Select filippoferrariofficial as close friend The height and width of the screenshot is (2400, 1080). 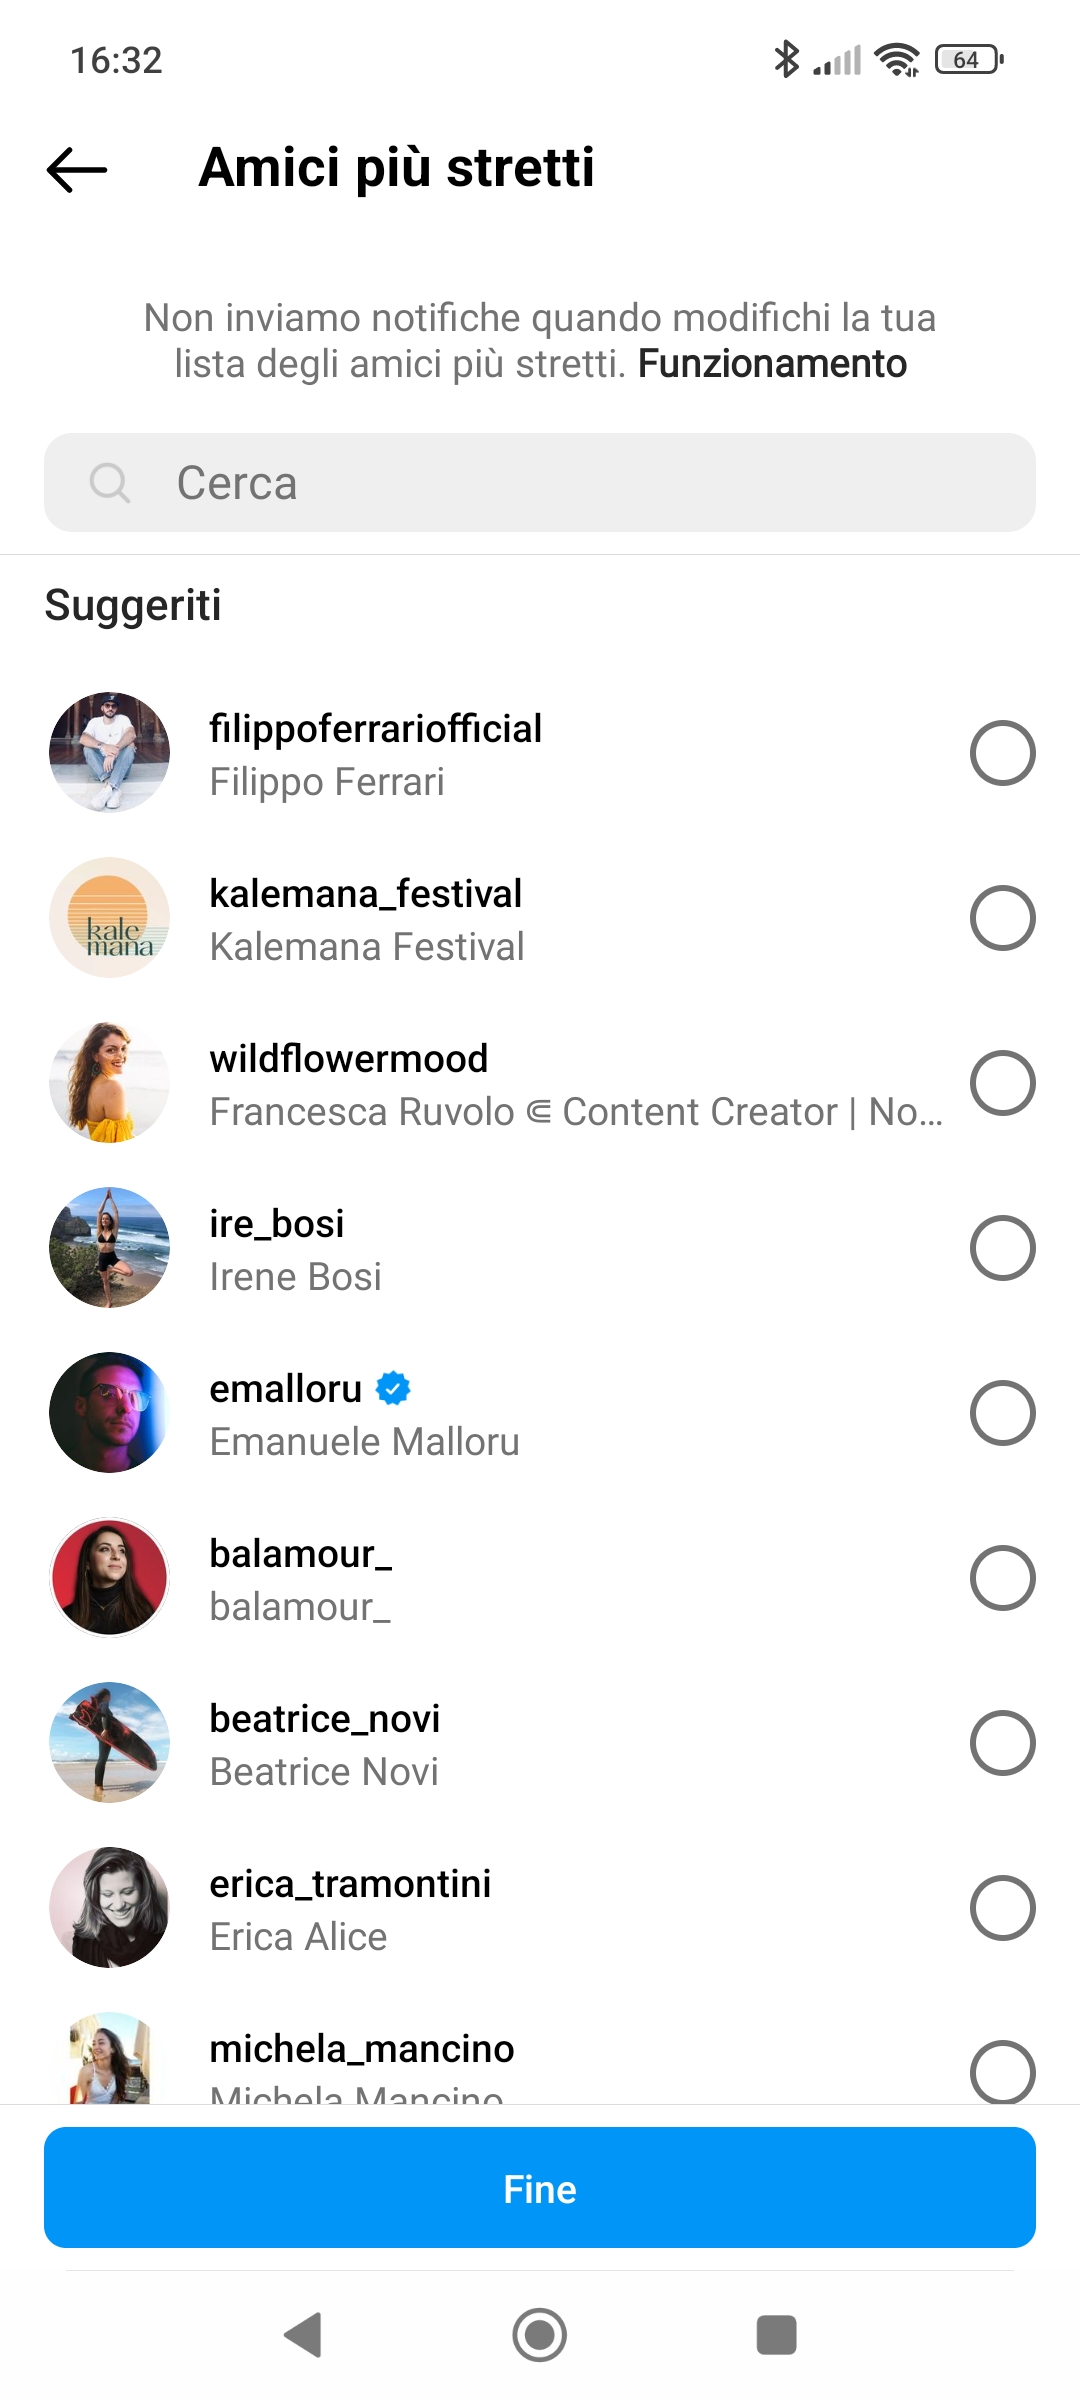[1002, 753]
